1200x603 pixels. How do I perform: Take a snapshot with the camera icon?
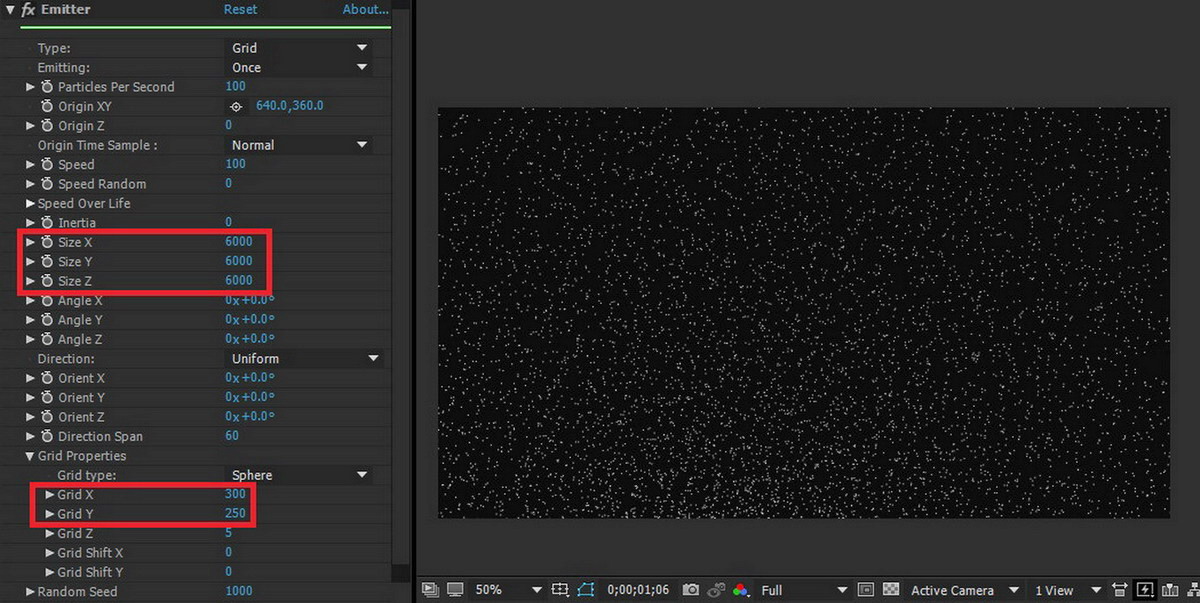(691, 591)
